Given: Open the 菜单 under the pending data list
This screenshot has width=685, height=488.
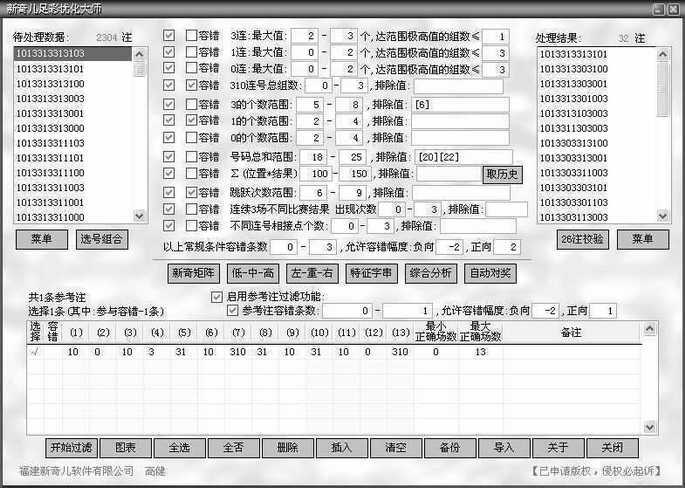Looking at the screenshot, I should pyautogui.click(x=42, y=239).
